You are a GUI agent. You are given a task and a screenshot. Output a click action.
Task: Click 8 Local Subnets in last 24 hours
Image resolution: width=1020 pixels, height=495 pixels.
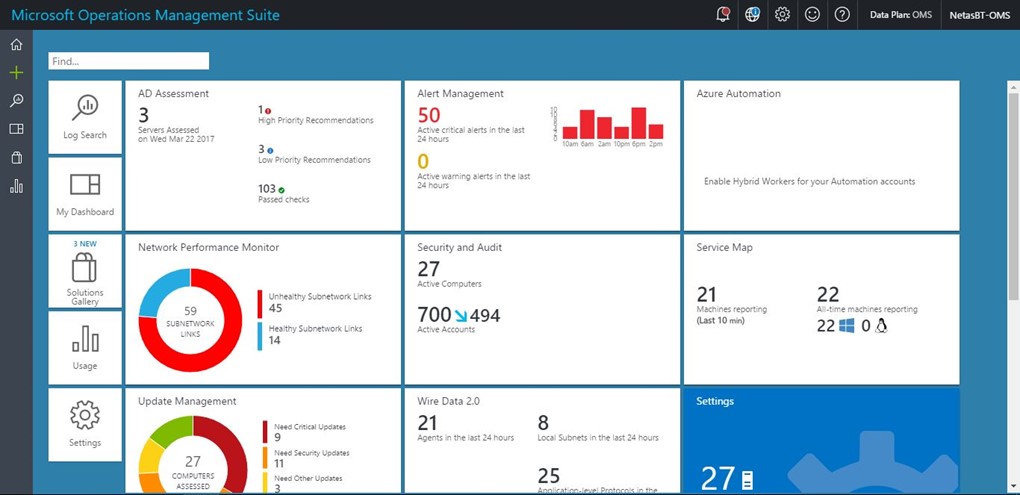[598, 428]
